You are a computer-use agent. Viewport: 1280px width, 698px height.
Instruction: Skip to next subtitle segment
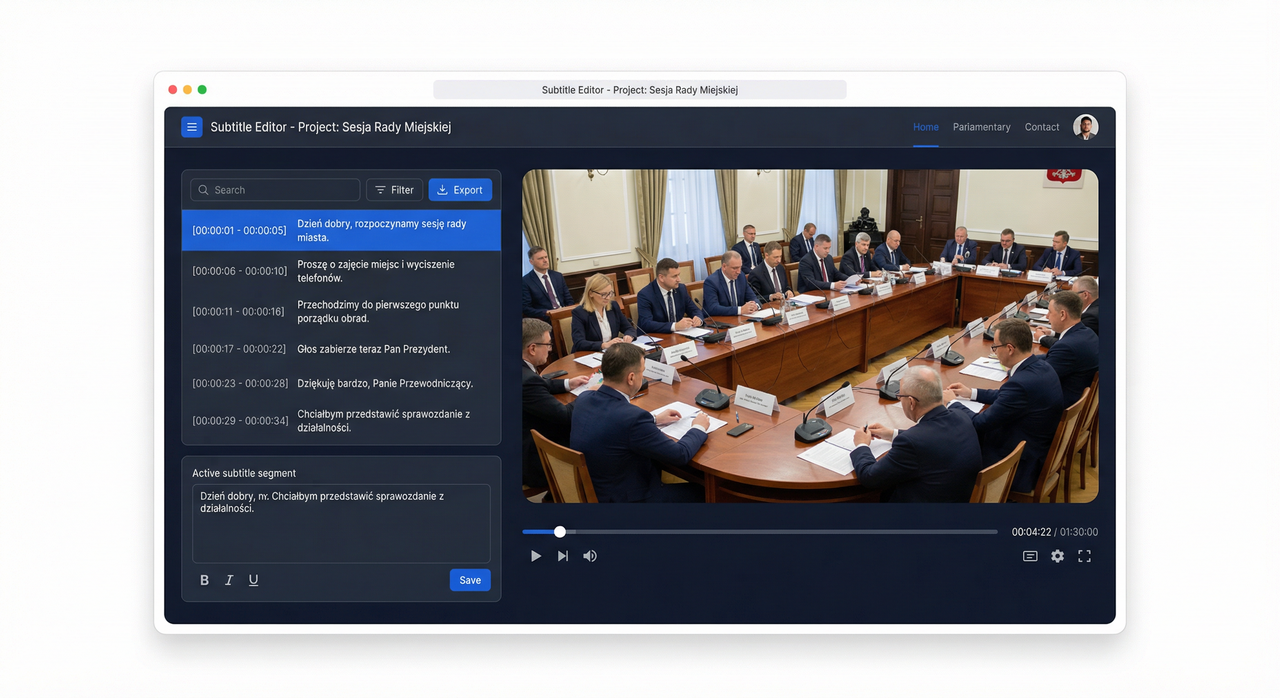click(x=563, y=556)
